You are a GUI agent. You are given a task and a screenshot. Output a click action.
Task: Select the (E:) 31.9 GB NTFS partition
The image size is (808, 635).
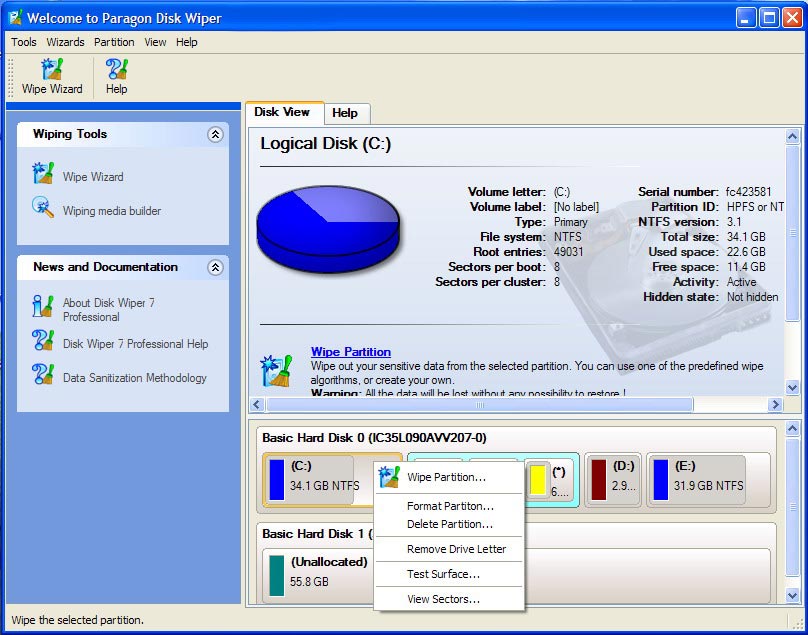pyautogui.click(x=696, y=479)
